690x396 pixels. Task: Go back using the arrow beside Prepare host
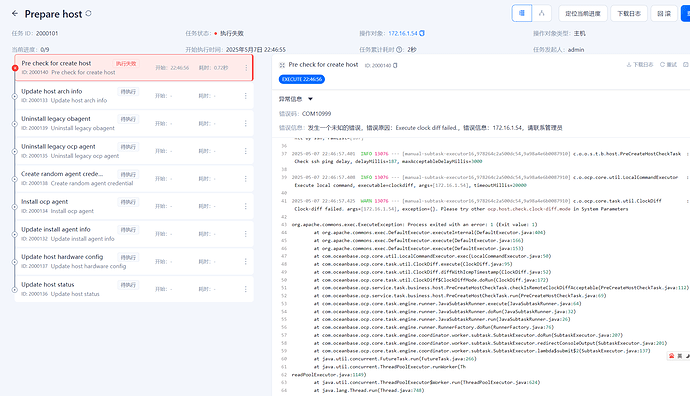pyautogui.click(x=15, y=14)
